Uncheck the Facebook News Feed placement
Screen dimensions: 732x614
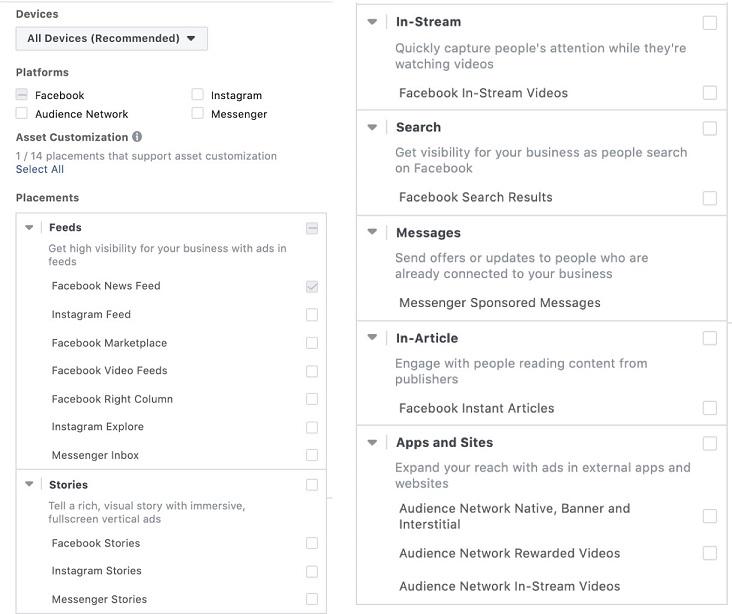312,286
